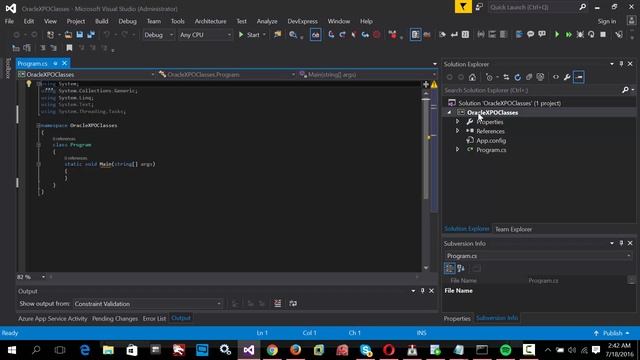The image size is (640, 360).
Task: Toggle the highlighted CodeLens toolbar button
Action: [x=316, y=35]
